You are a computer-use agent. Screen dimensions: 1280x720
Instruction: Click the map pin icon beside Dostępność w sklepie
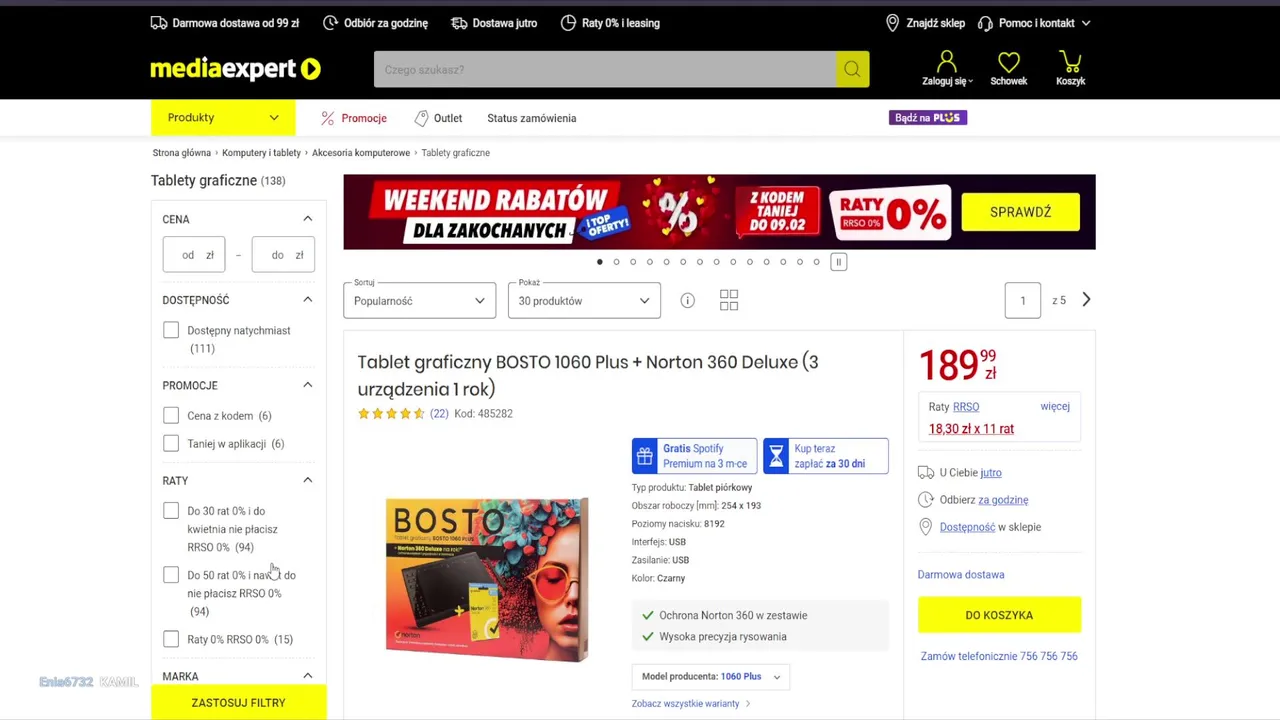click(925, 527)
